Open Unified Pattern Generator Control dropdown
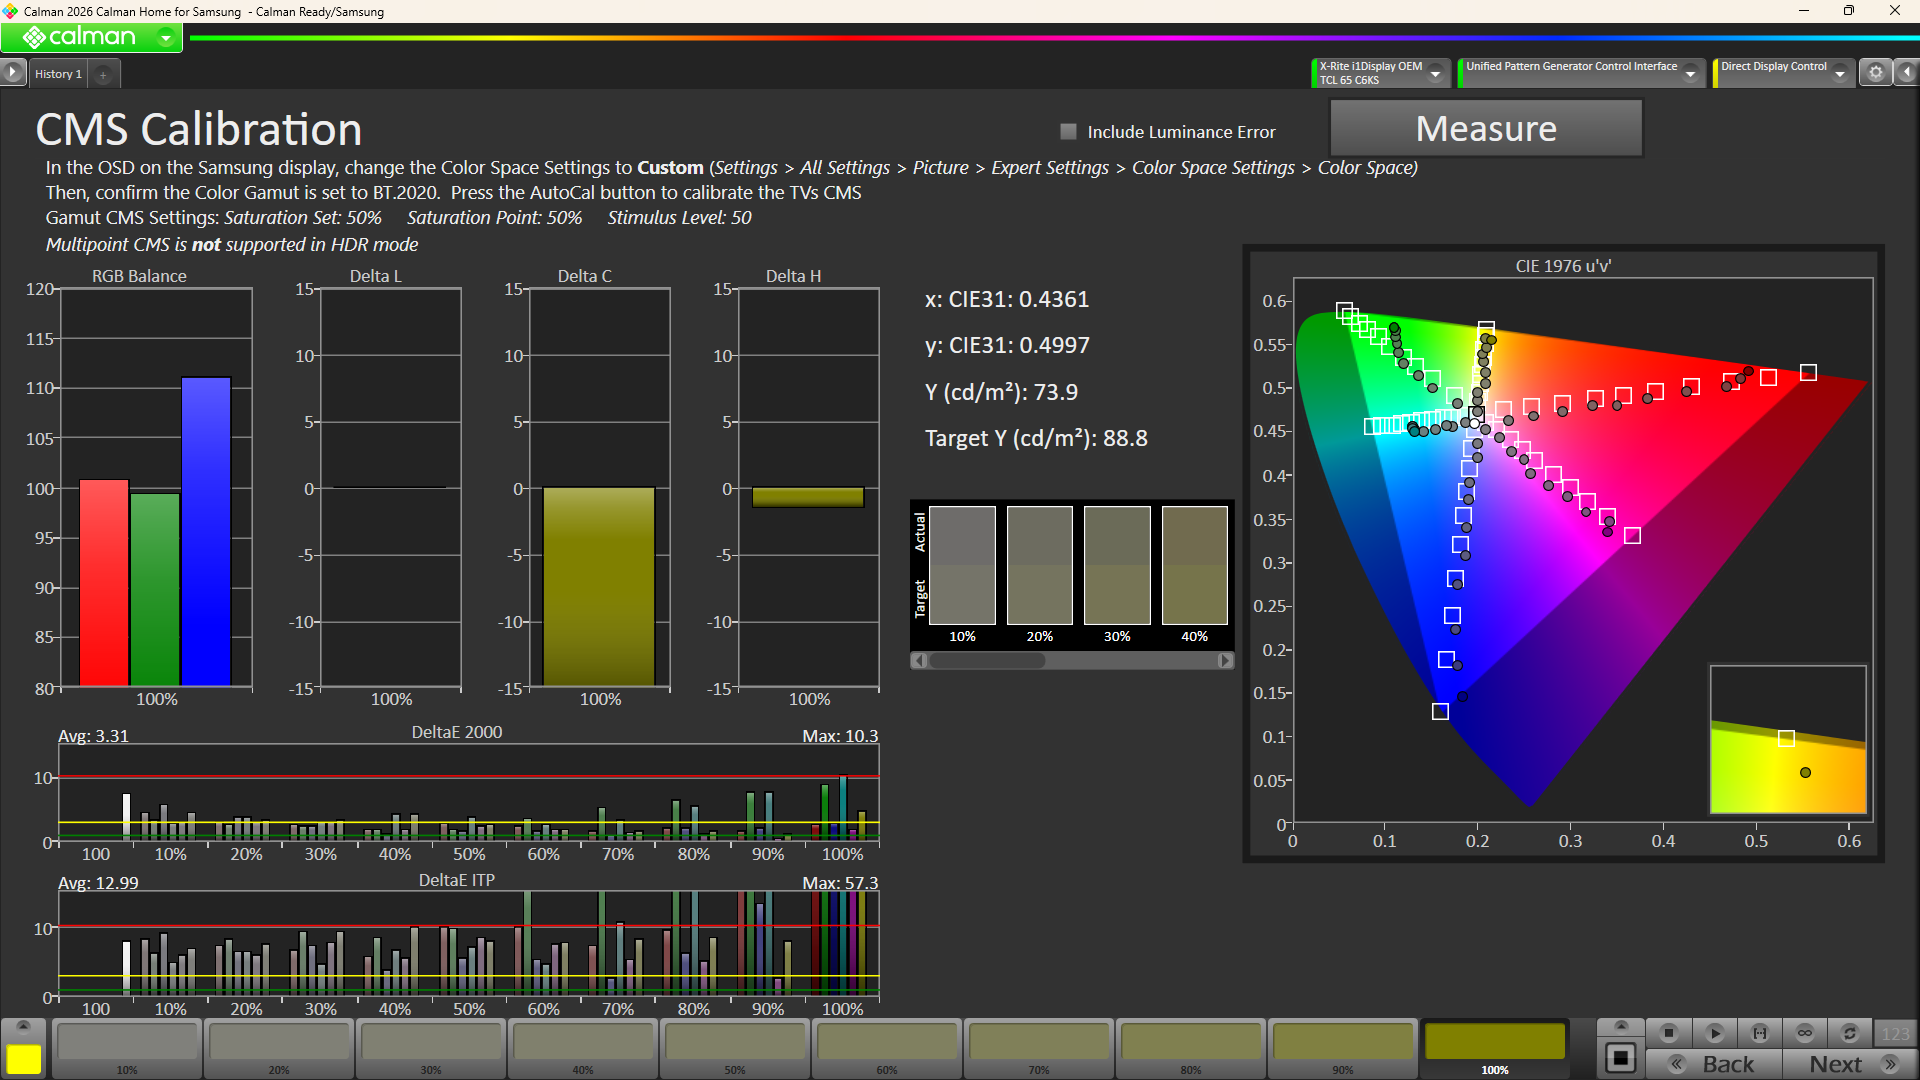This screenshot has width=1920, height=1080. click(x=1690, y=73)
